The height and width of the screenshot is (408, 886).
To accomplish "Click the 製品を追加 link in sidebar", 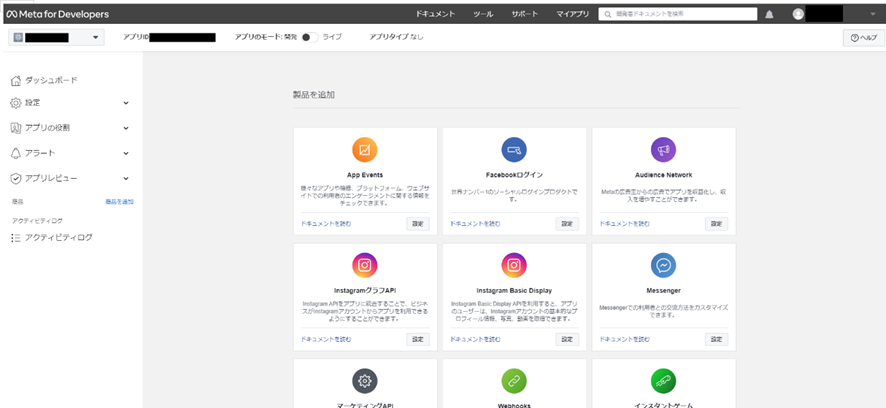I will (x=120, y=202).
